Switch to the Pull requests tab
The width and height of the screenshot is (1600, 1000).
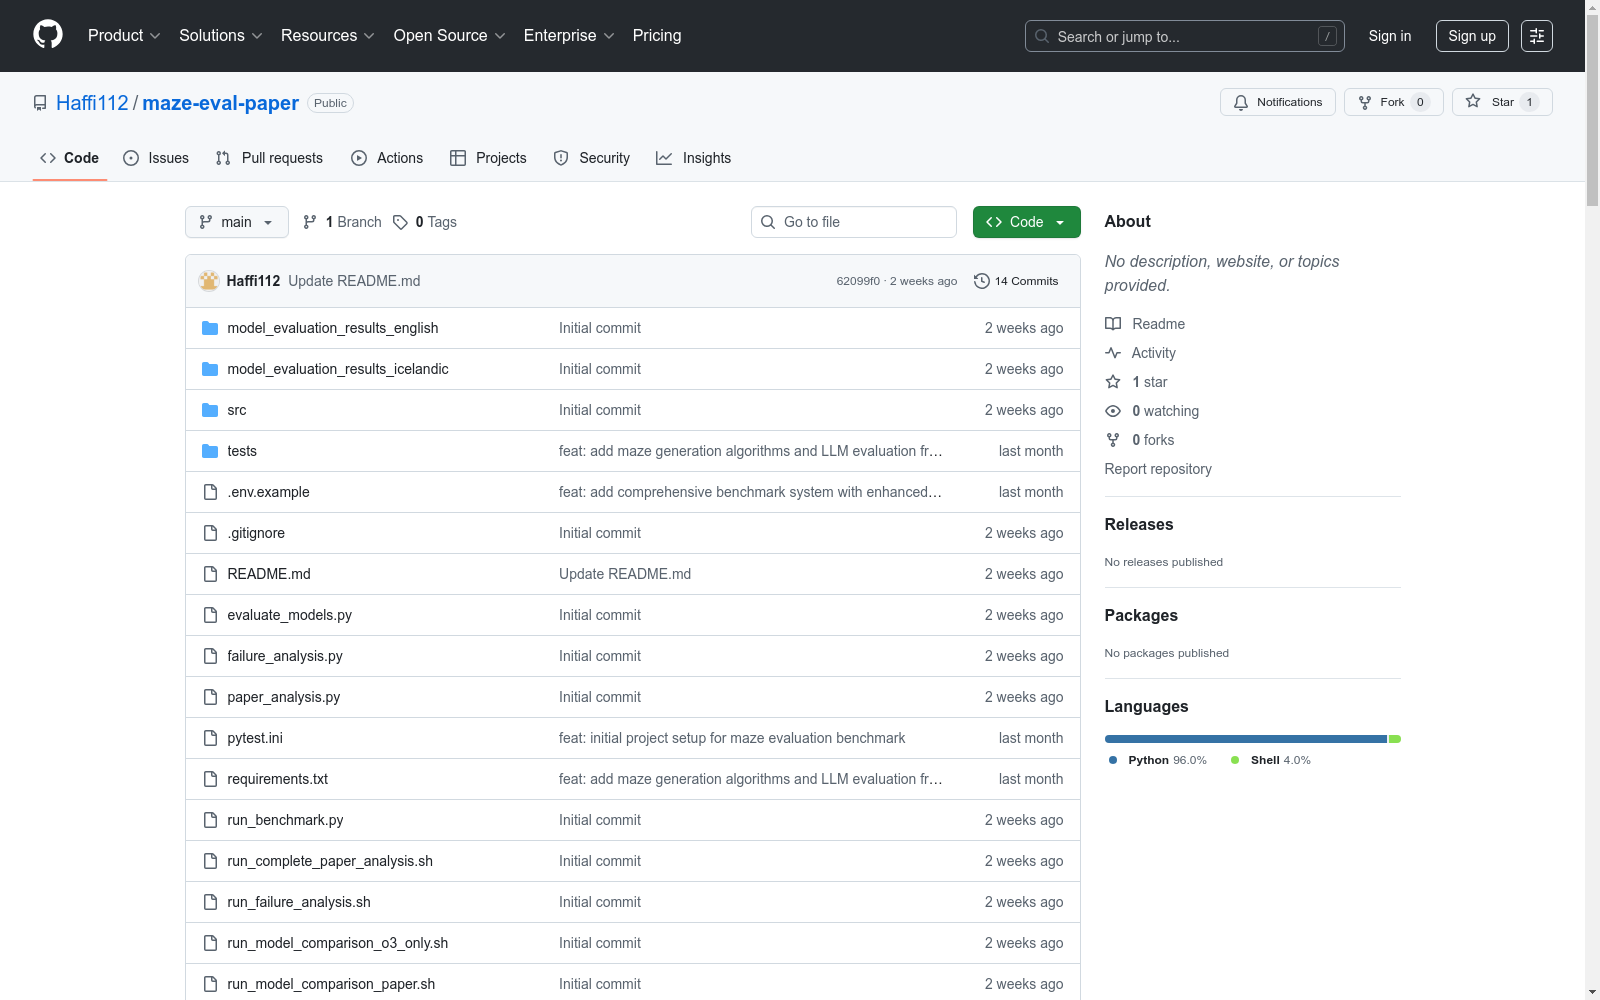click(x=269, y=158)
